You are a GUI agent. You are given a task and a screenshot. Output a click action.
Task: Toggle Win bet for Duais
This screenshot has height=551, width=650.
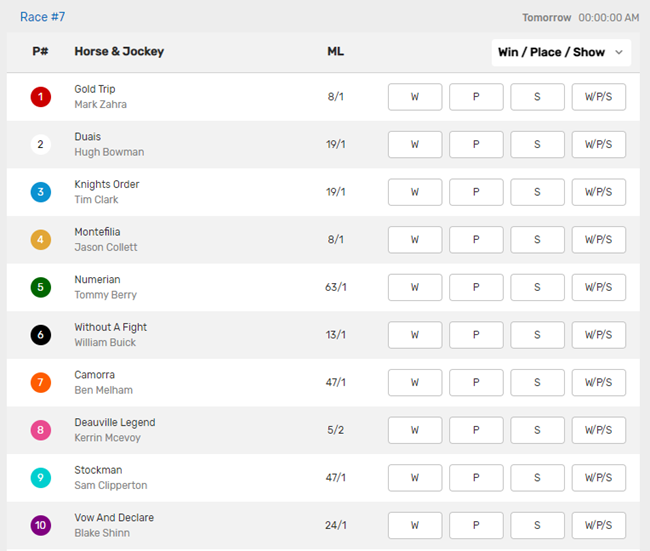pos(415,144)
